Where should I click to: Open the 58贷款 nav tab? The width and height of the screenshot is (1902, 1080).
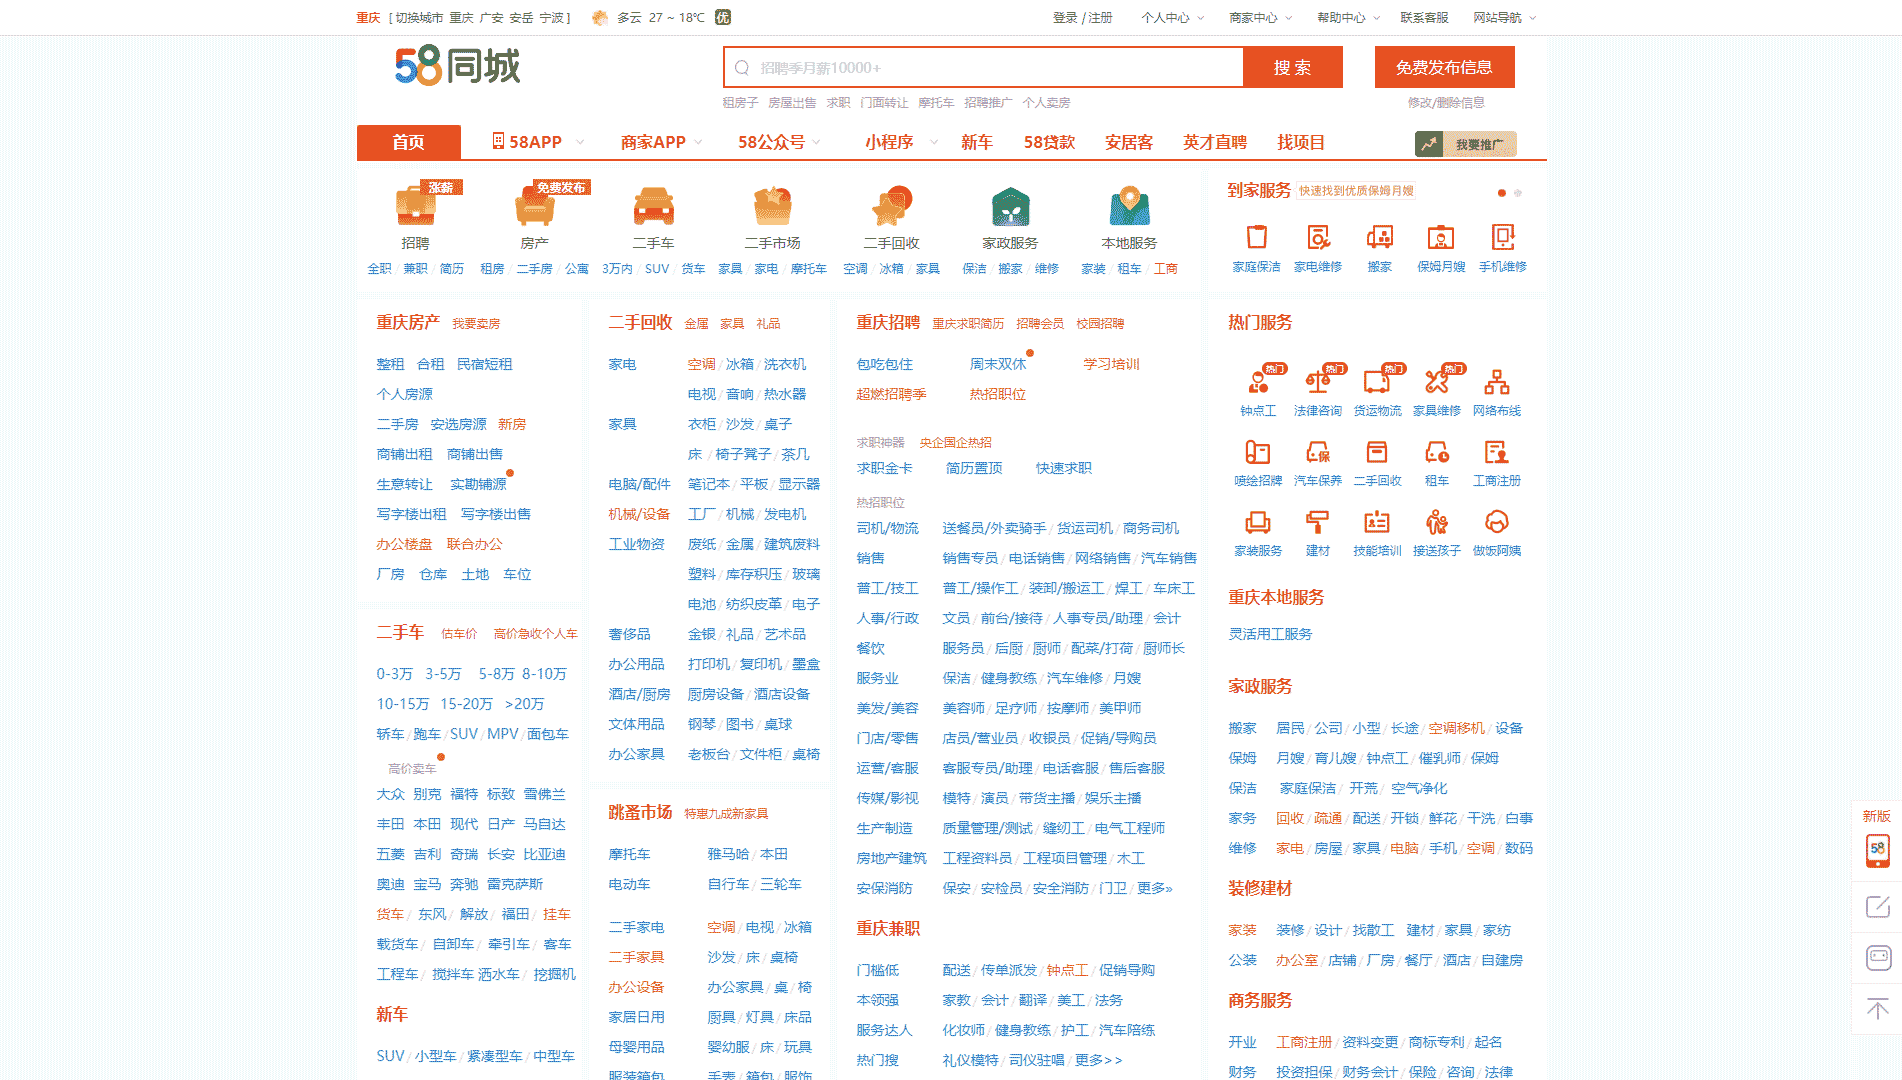[1049, 142]
